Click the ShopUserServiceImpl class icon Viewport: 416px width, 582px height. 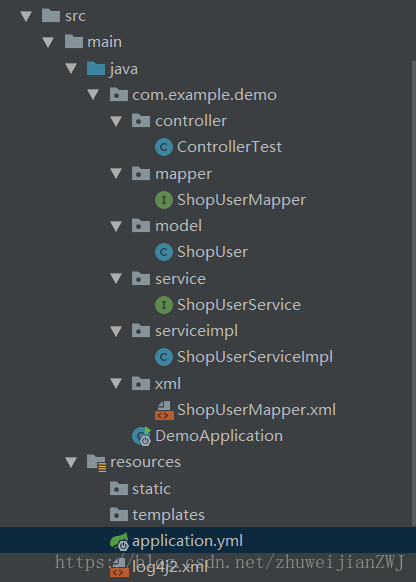(x=164, y=357)
